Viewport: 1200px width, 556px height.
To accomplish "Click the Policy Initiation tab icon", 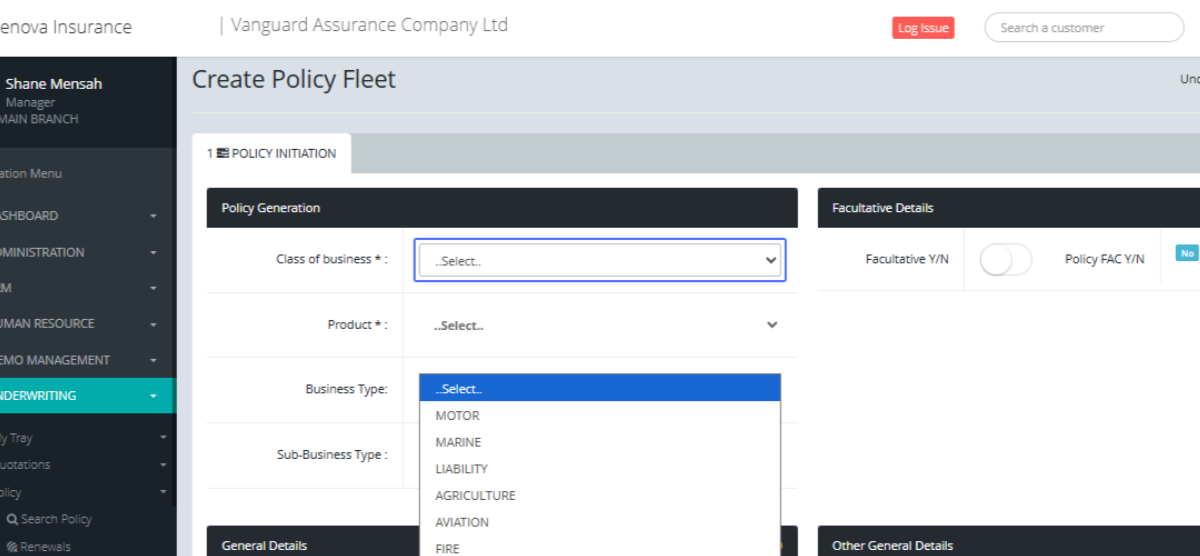I will tap(222, 154).
